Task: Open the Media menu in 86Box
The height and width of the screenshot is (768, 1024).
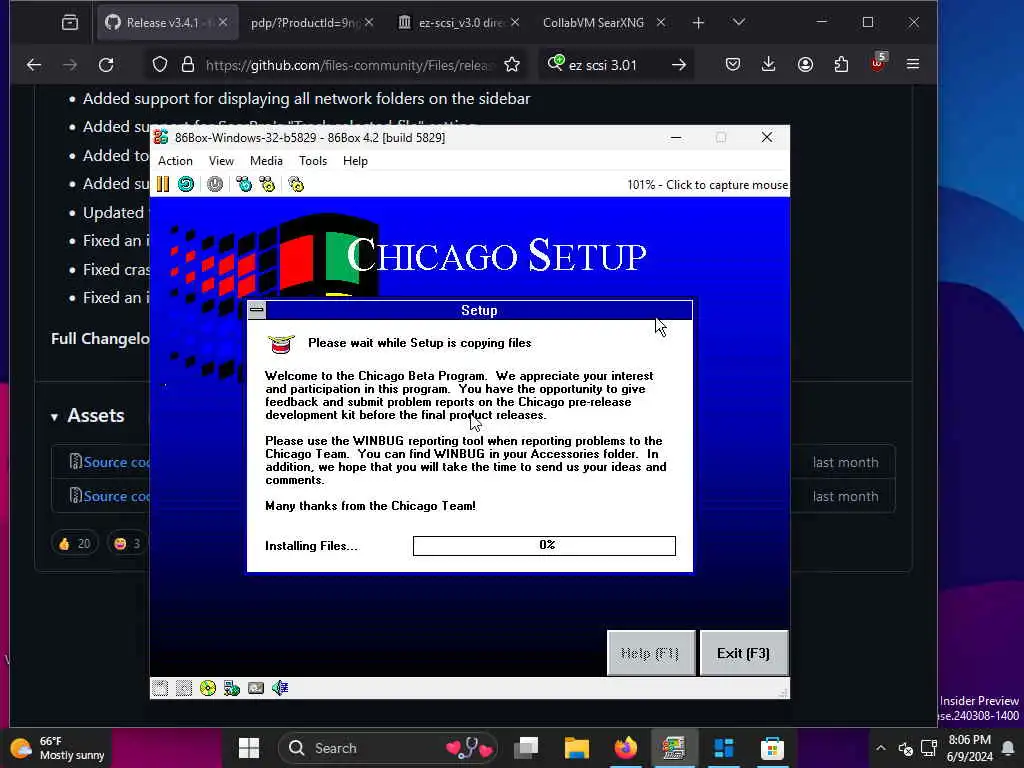Action: pyautogui.click(x=266, y=161)
